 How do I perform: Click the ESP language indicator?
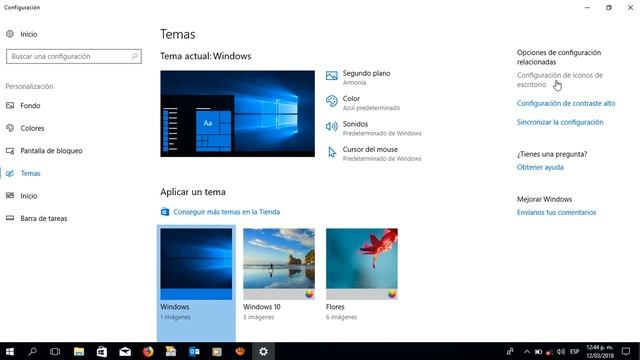click(x=575, y=351)
